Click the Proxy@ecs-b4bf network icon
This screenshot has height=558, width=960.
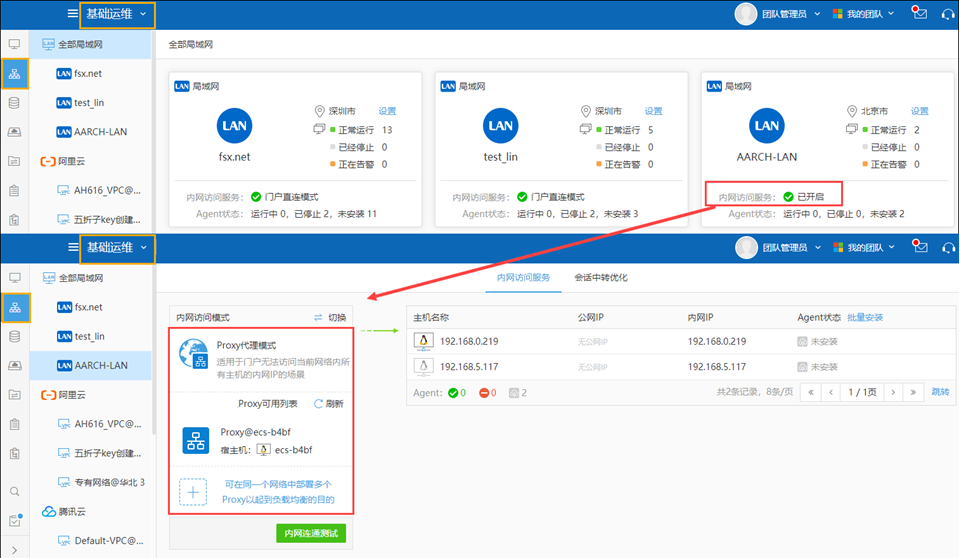click(x=194, y=441)
